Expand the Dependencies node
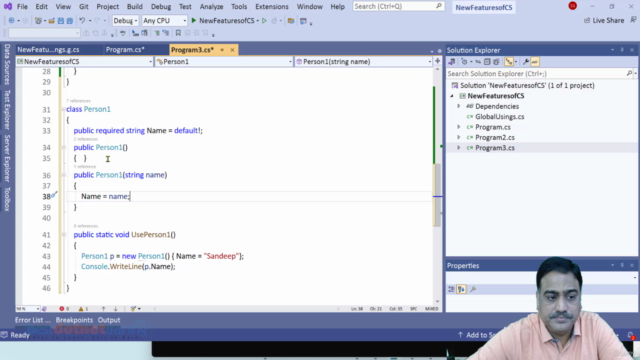Screen dimensions: 640x360 [458, 106]
